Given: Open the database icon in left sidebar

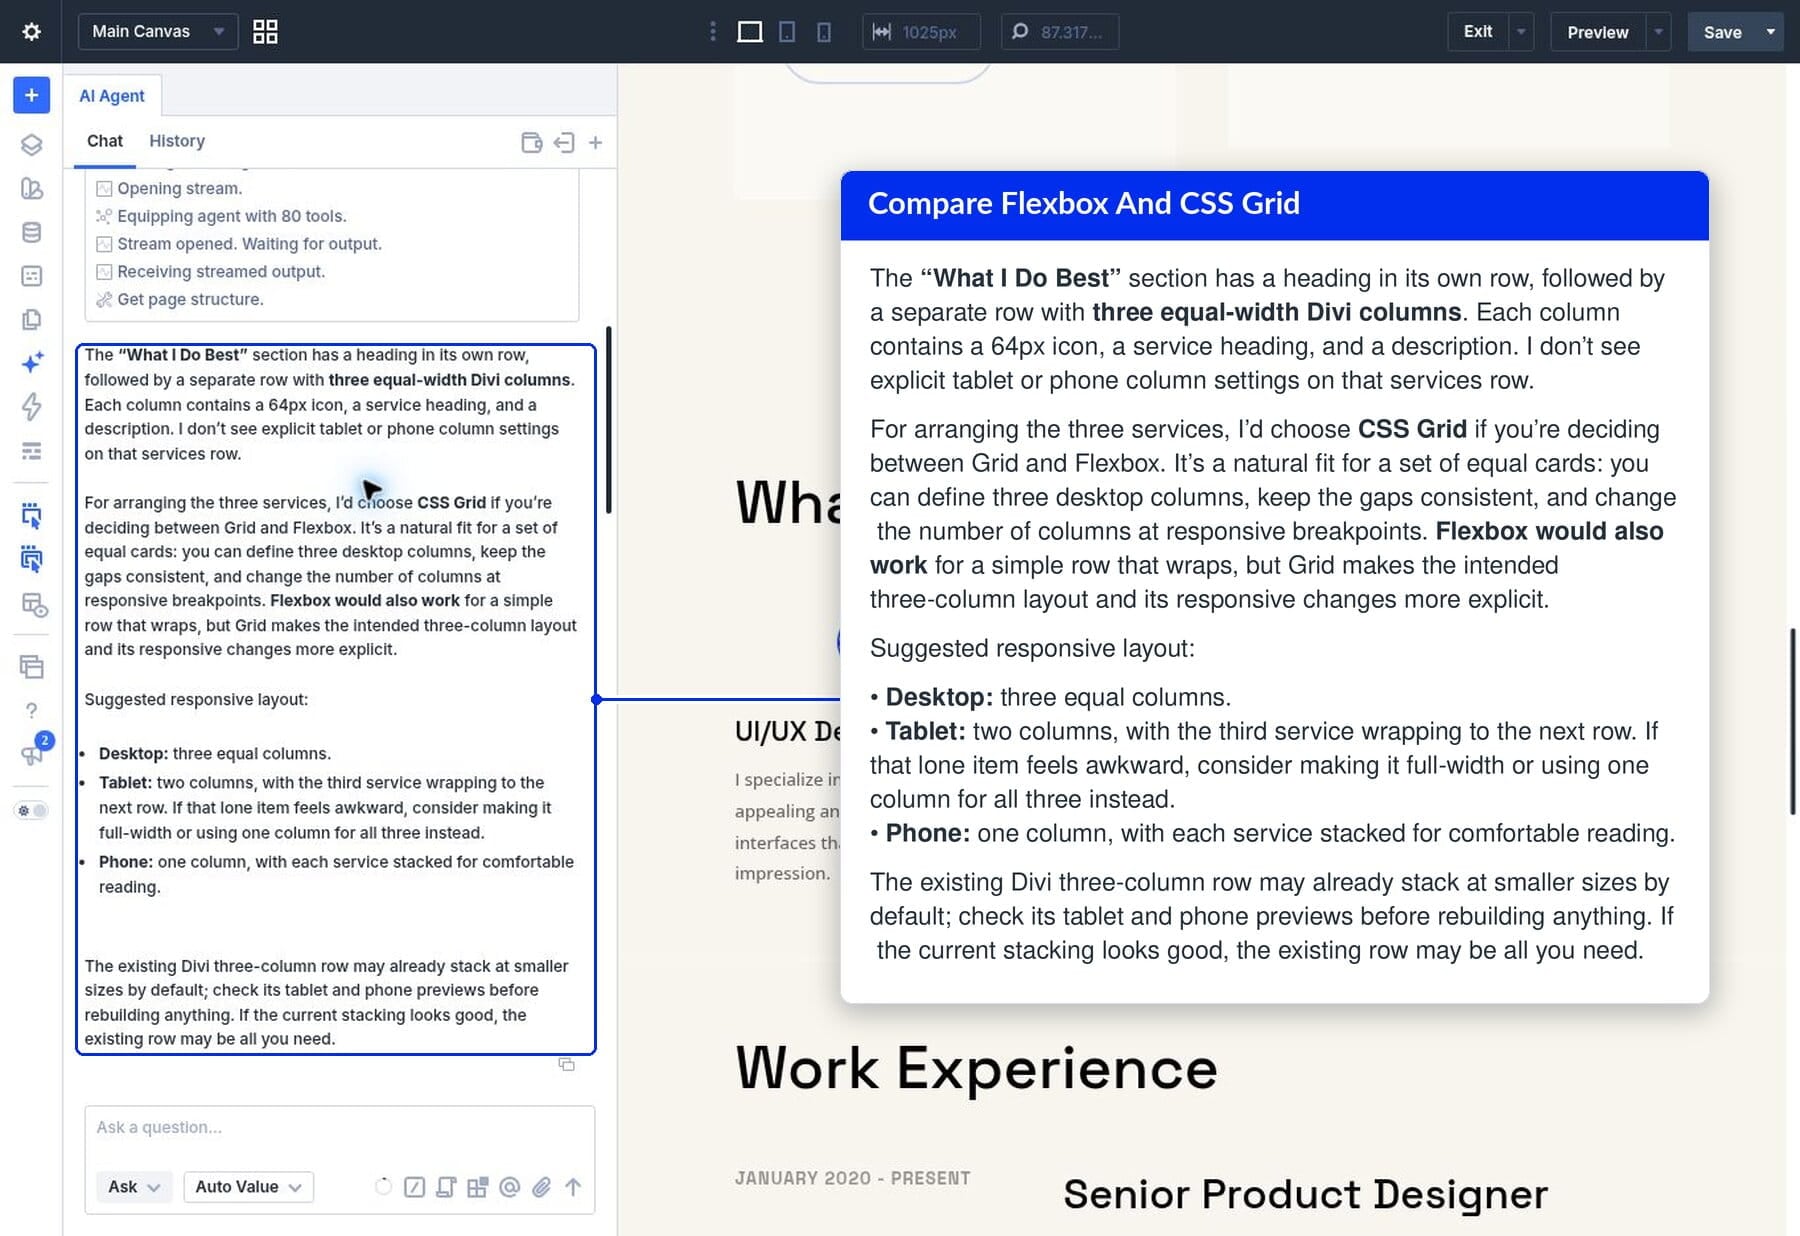Looking at the screenshot, I should pyautogui.click(x=31, y=232).
